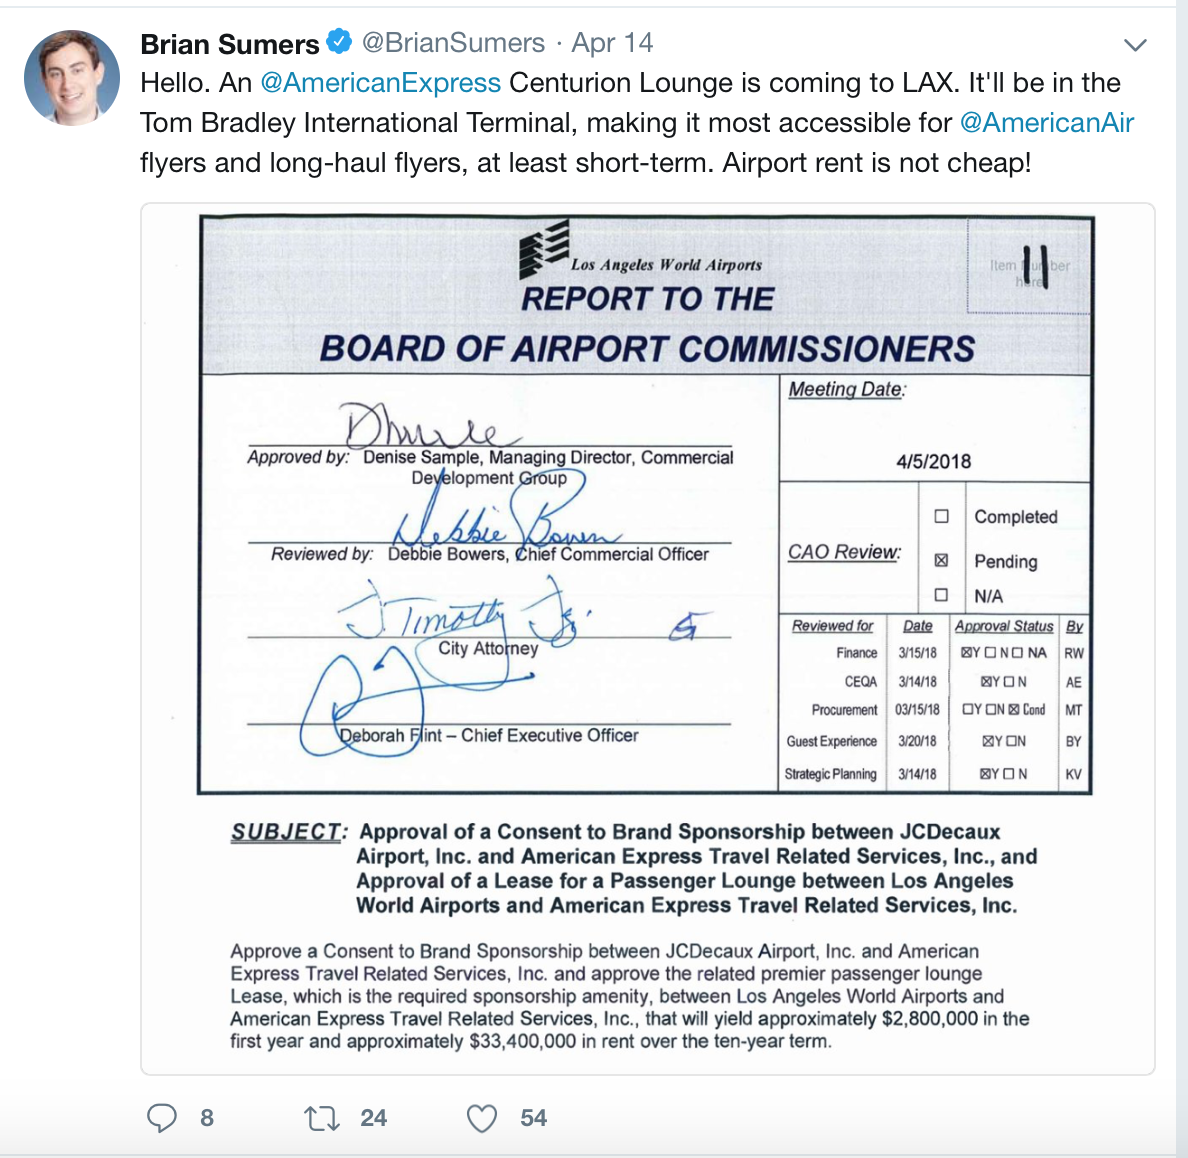Click the reply count 8

click(x=207, y=1118)
